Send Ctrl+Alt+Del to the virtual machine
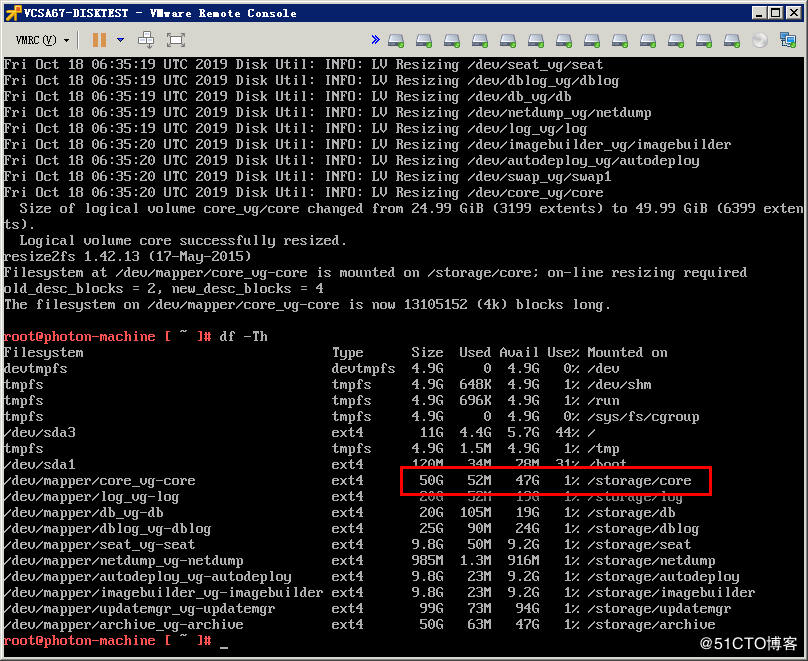Screen dimensions: 808x661 point(146,40)
